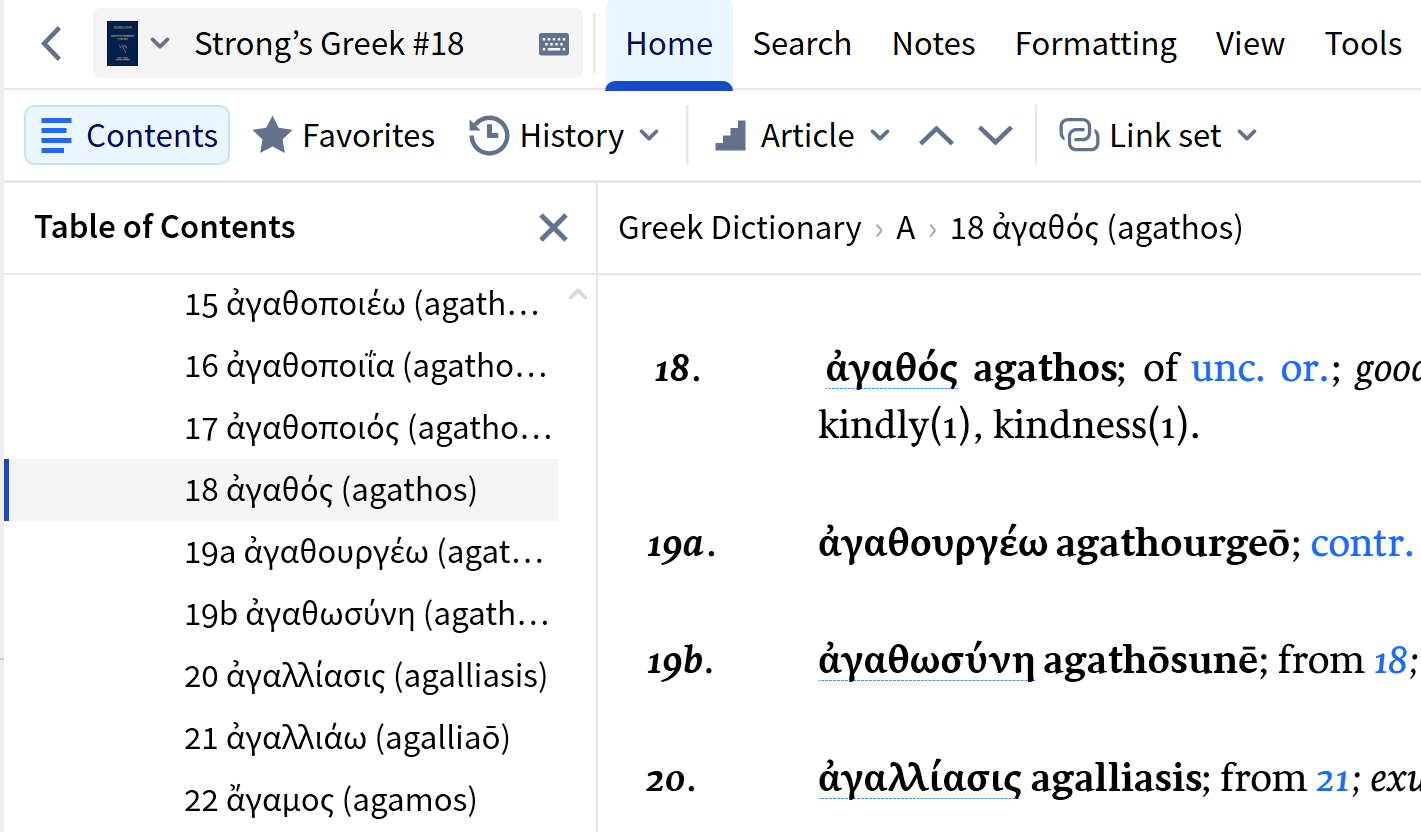This screenshot has height=832, width=1421.
Task: Expand the Link set dropdown arrow
Action: (1247, 135)
